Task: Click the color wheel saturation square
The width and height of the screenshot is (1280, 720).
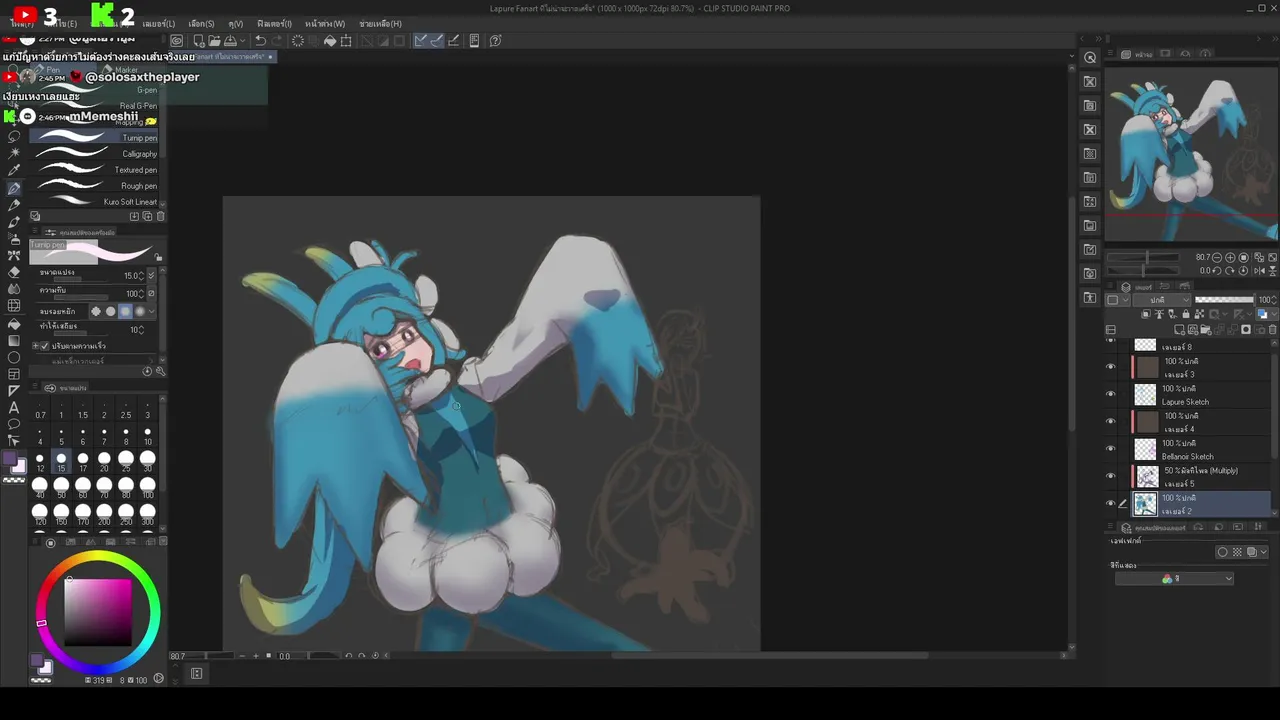Action: tap(98, 612)
